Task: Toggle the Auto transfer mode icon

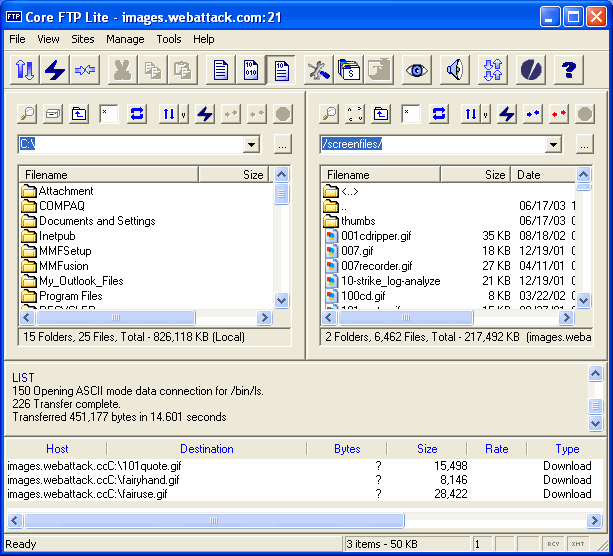Action: (281, 70)
